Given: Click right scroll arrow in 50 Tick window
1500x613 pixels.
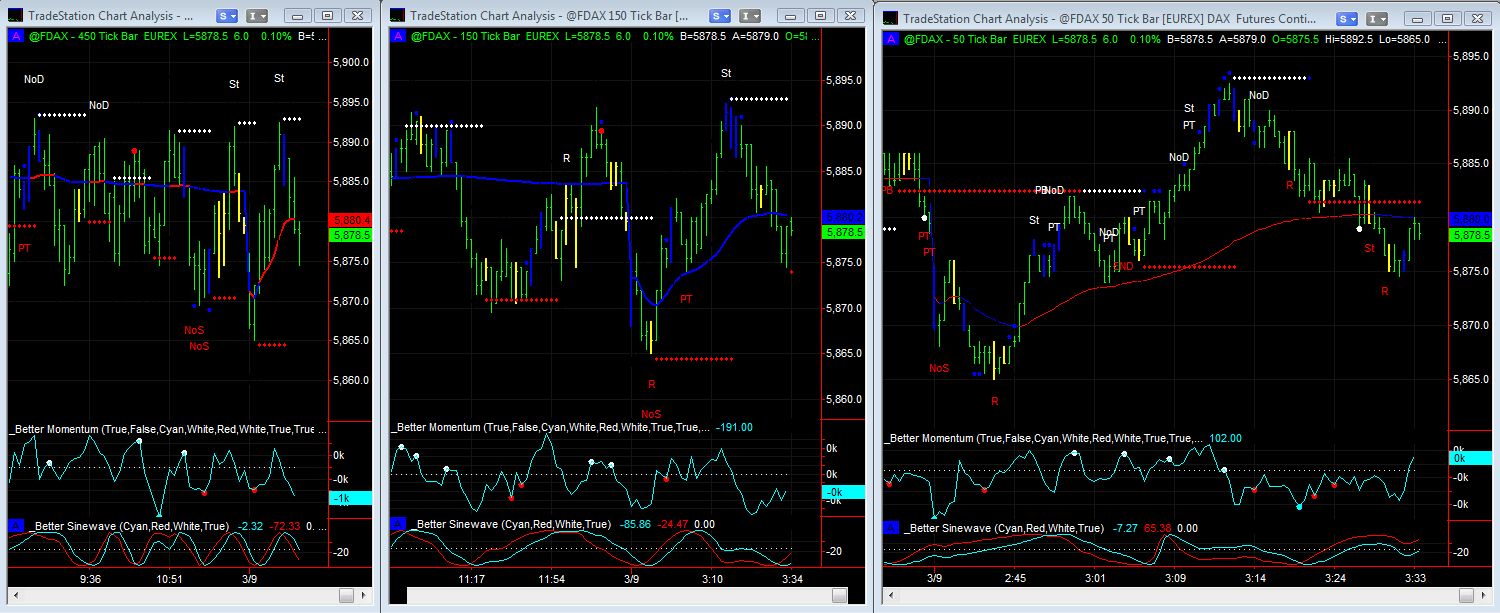Looking at the screenshot, I should (x=1486, y=596).
